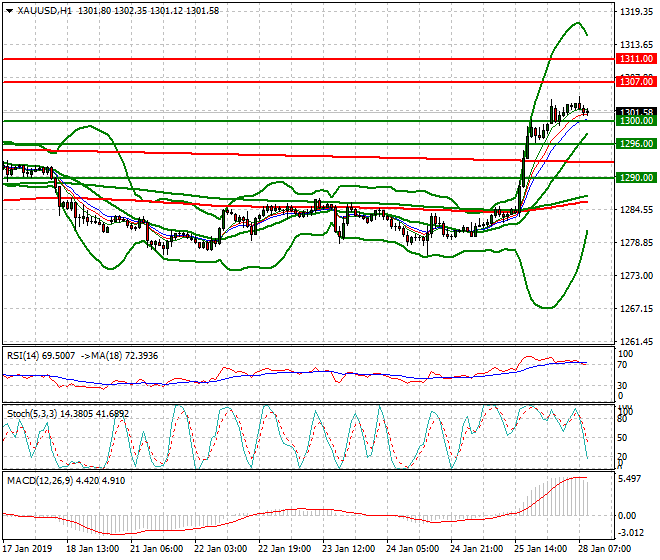Click the 1313.65 price scale value

[x=636, y=45]
